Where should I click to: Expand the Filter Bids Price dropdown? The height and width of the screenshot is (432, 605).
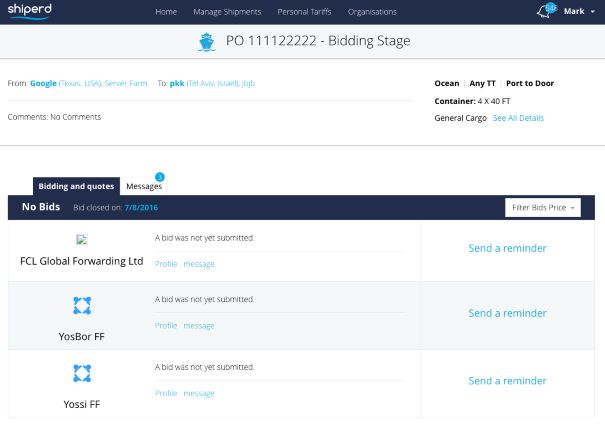pos(542,207)
